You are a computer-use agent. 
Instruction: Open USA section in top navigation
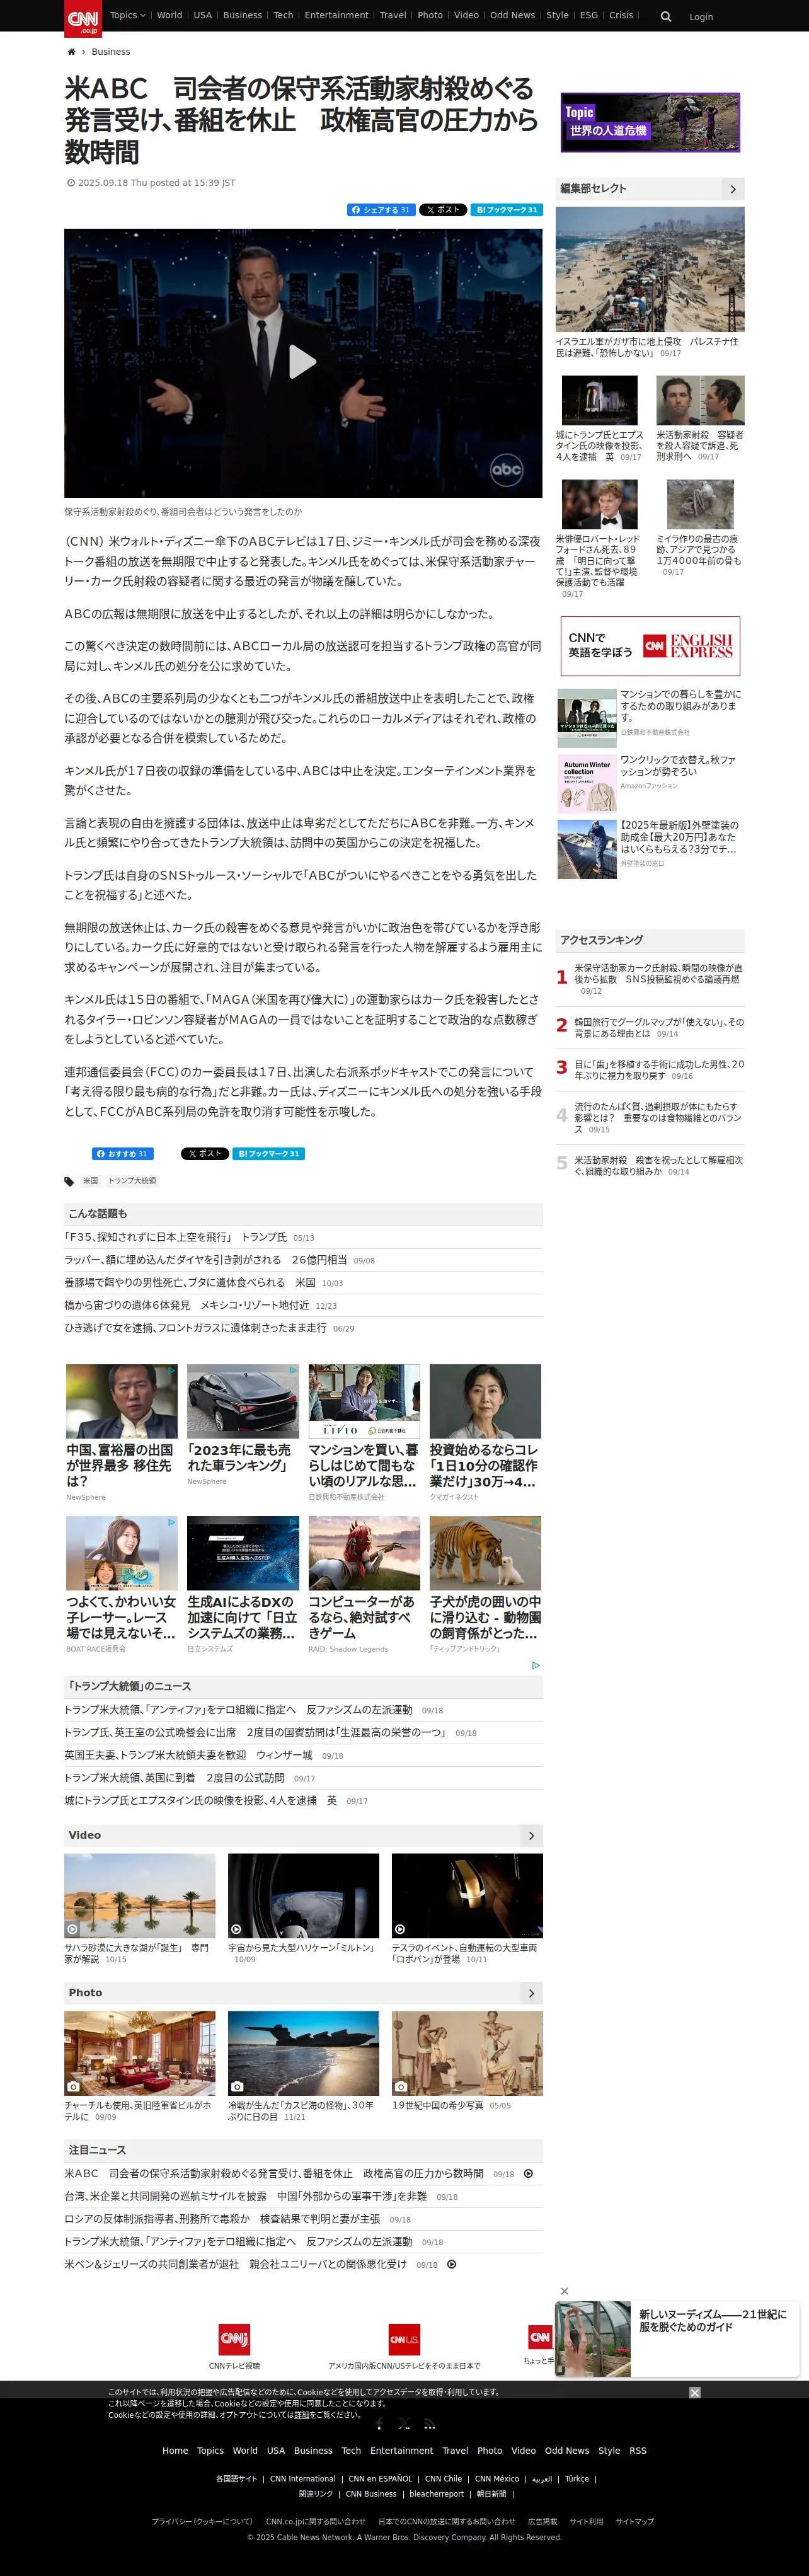(x=202, y=15)
